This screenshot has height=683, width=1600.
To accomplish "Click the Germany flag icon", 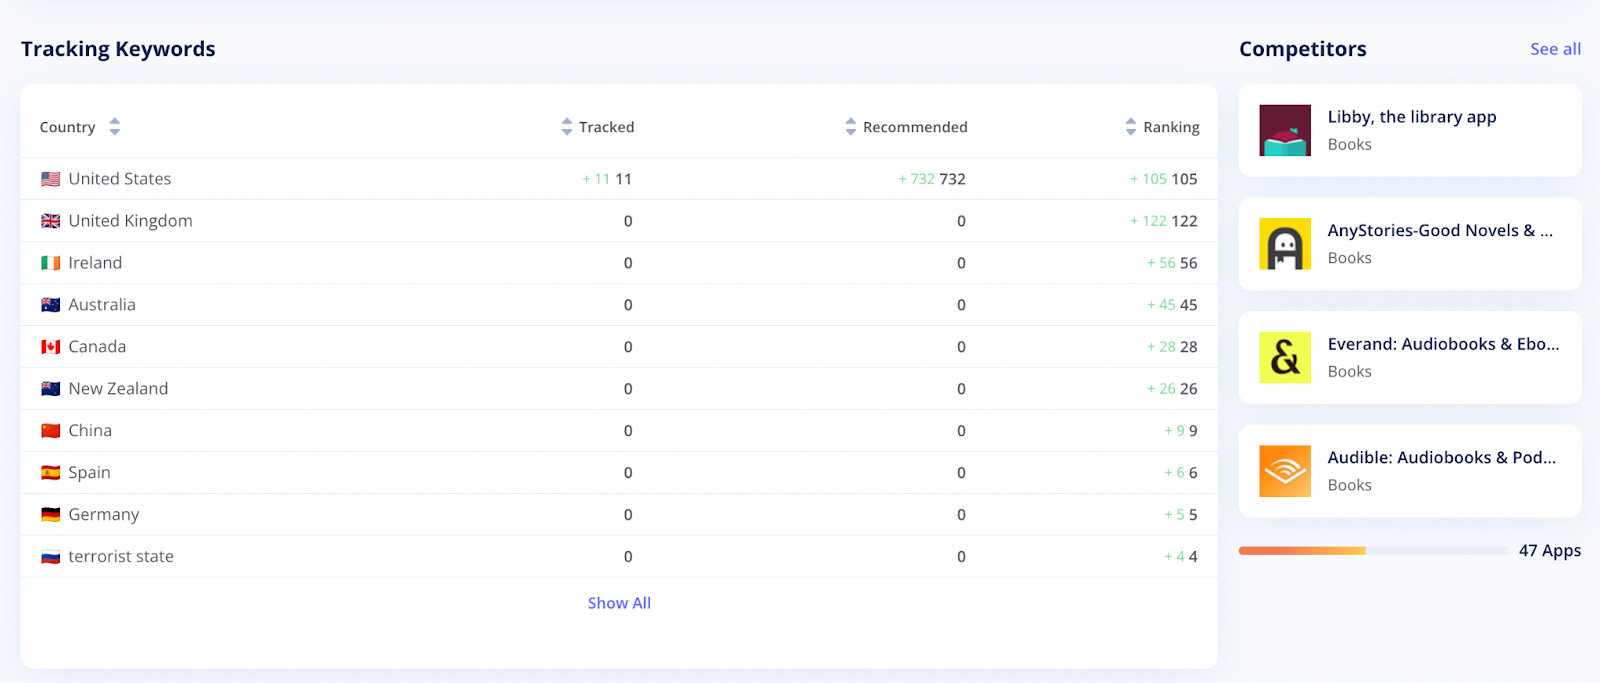I will coord(51,515).
